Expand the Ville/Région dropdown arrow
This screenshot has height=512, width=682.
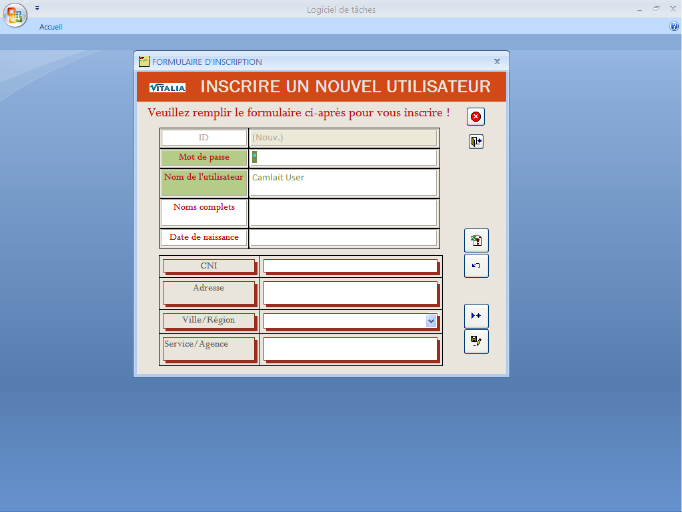tap(431, 321)
